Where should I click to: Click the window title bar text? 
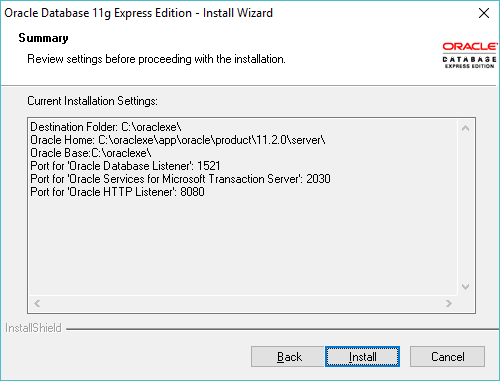tap(138, 13)
